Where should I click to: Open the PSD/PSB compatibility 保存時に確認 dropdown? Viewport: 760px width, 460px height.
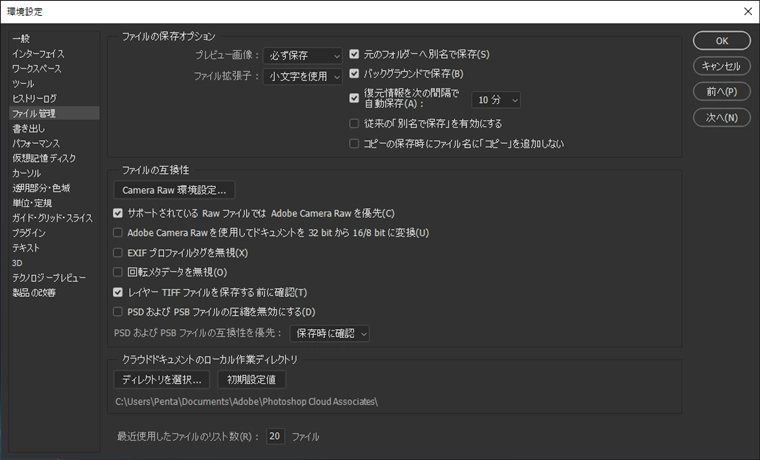coord(330,333)
